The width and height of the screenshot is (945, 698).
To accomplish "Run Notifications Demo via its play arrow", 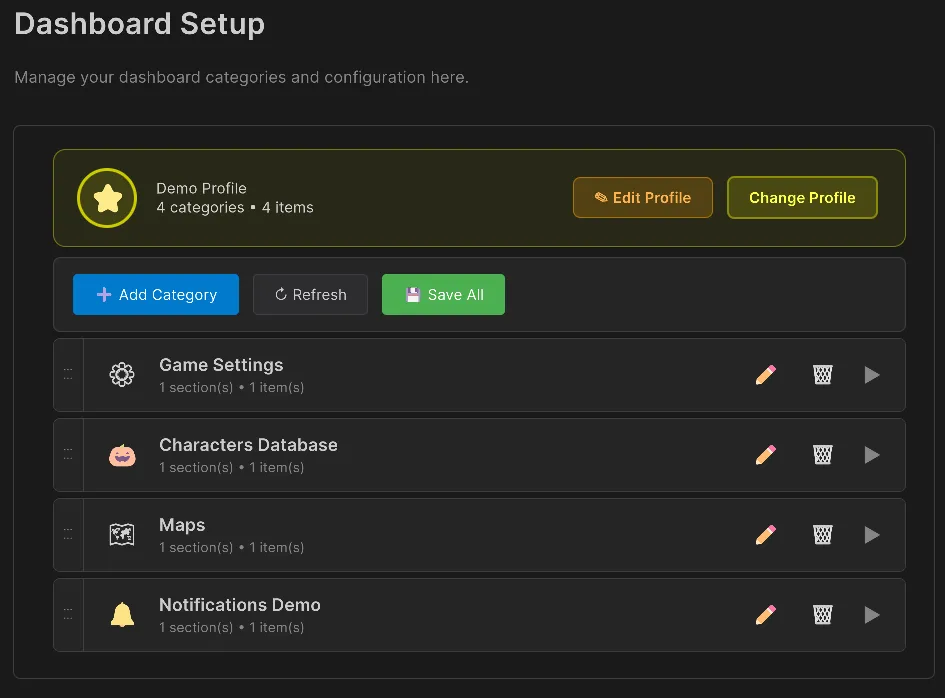I will point(871,614).
